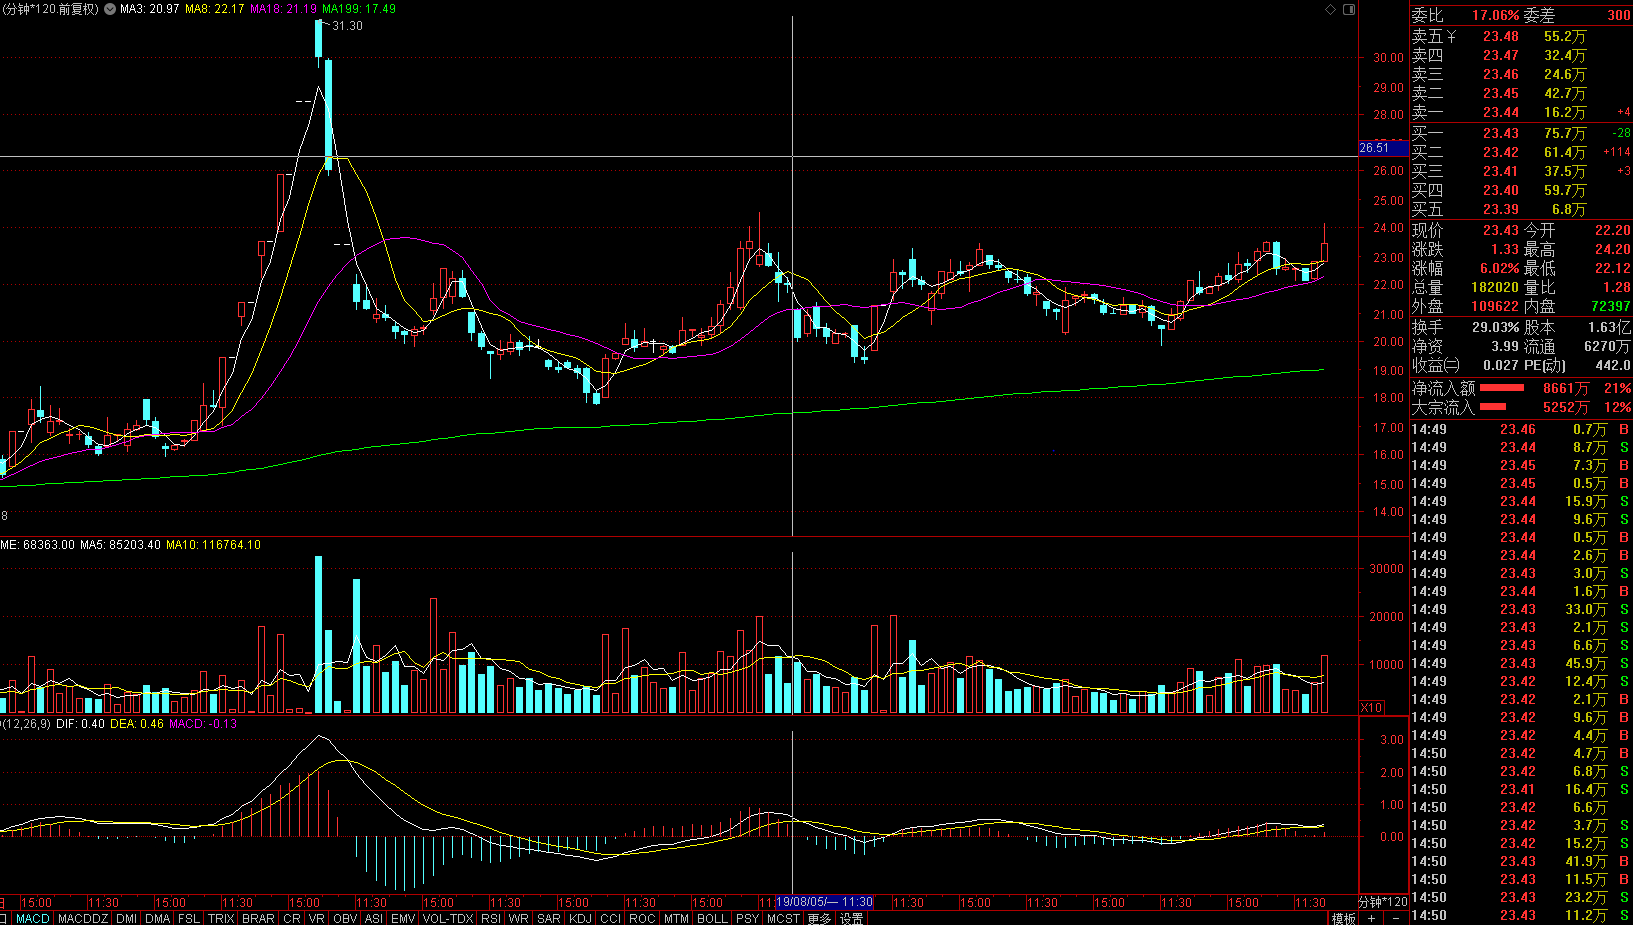1633x925 pixels.
Task: Select the MTM indicator tab
Action: coord(676,918)
